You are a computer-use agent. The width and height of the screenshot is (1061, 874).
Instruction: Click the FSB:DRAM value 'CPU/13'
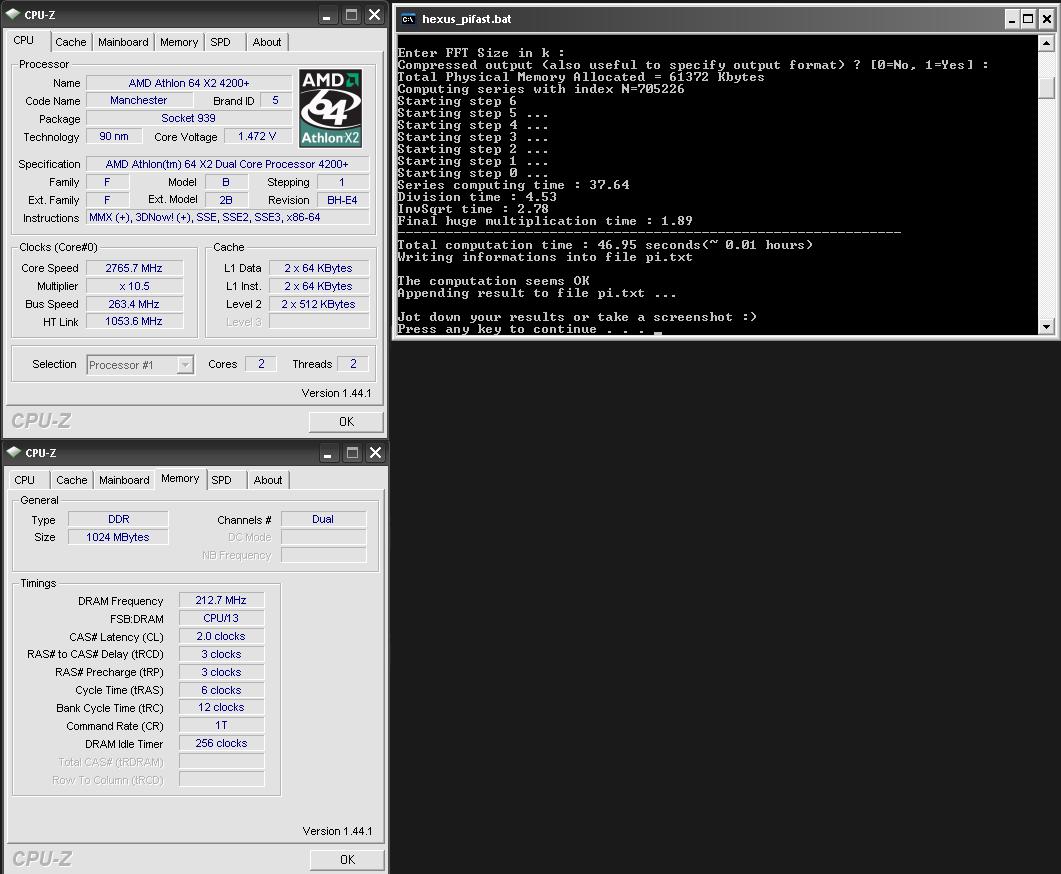(x=221, y=618)
